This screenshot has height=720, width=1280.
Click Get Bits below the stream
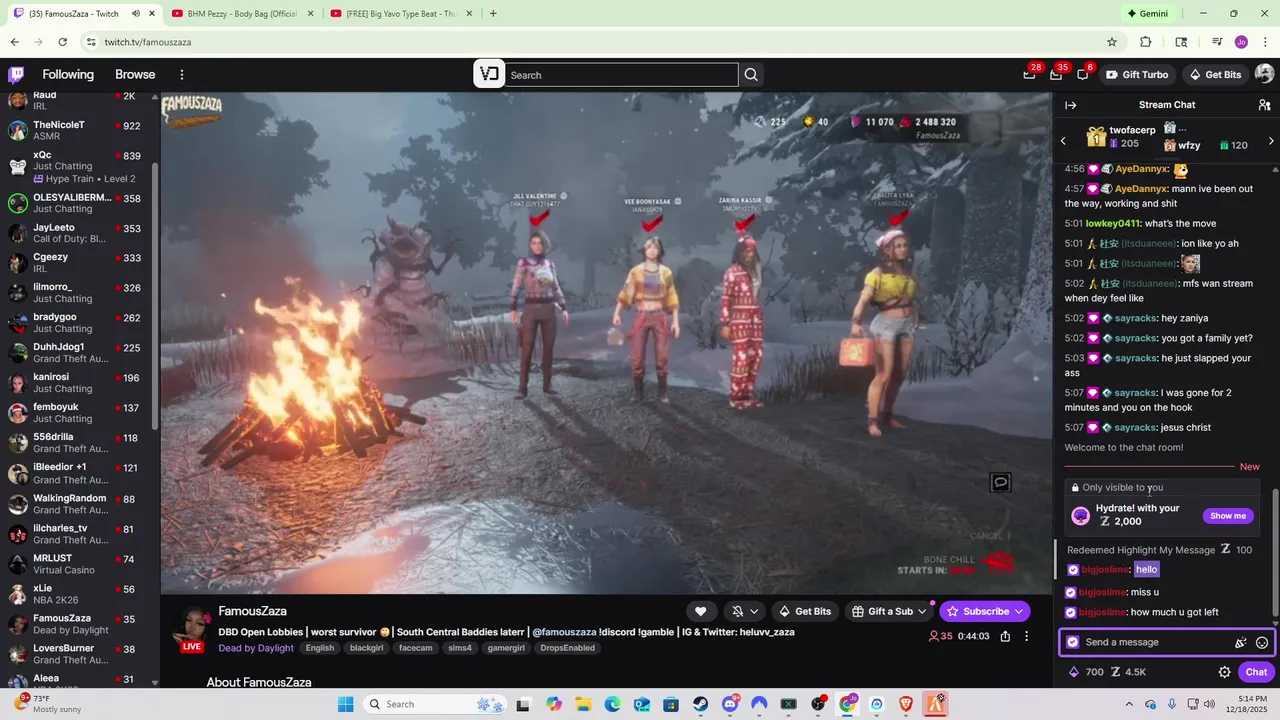tap(804, 611)
